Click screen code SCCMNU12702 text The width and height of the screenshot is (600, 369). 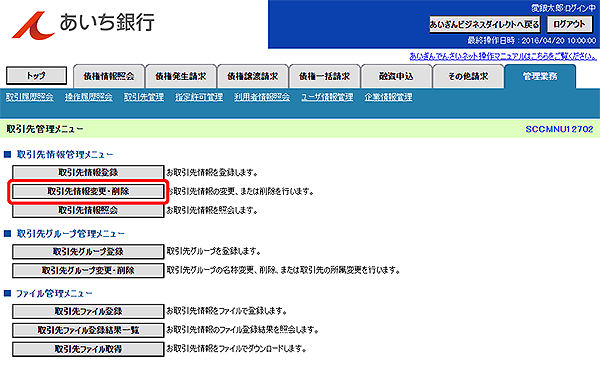point(559,129)
